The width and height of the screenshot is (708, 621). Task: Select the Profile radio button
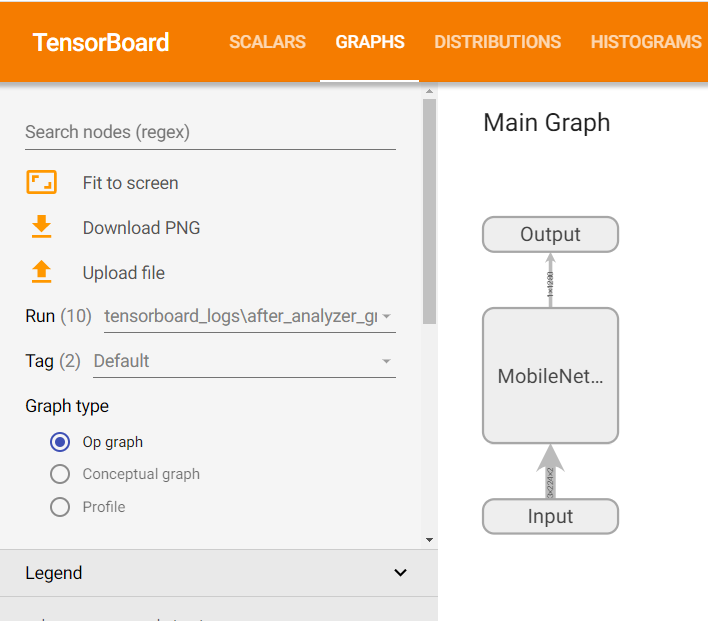(x=60, y=507)
